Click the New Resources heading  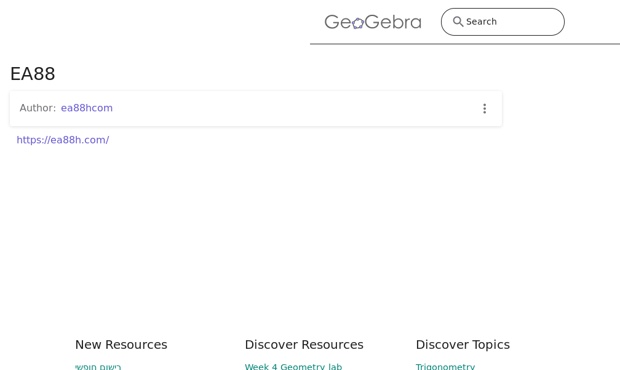121,345
